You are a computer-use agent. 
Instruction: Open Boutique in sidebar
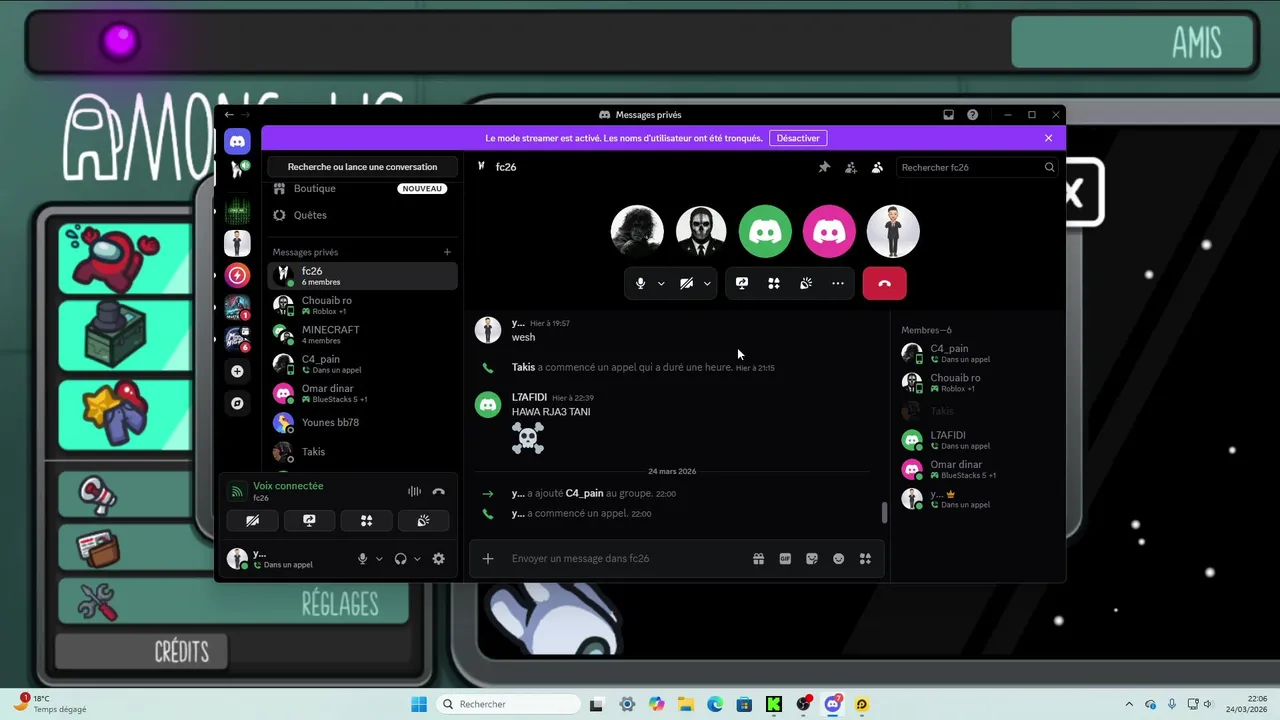point(362,188)
